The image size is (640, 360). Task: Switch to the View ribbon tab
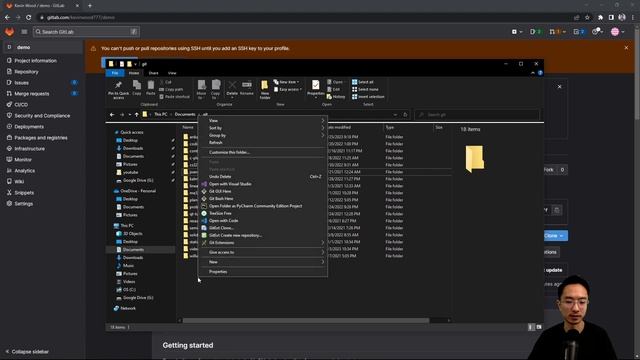click(172, 73)
